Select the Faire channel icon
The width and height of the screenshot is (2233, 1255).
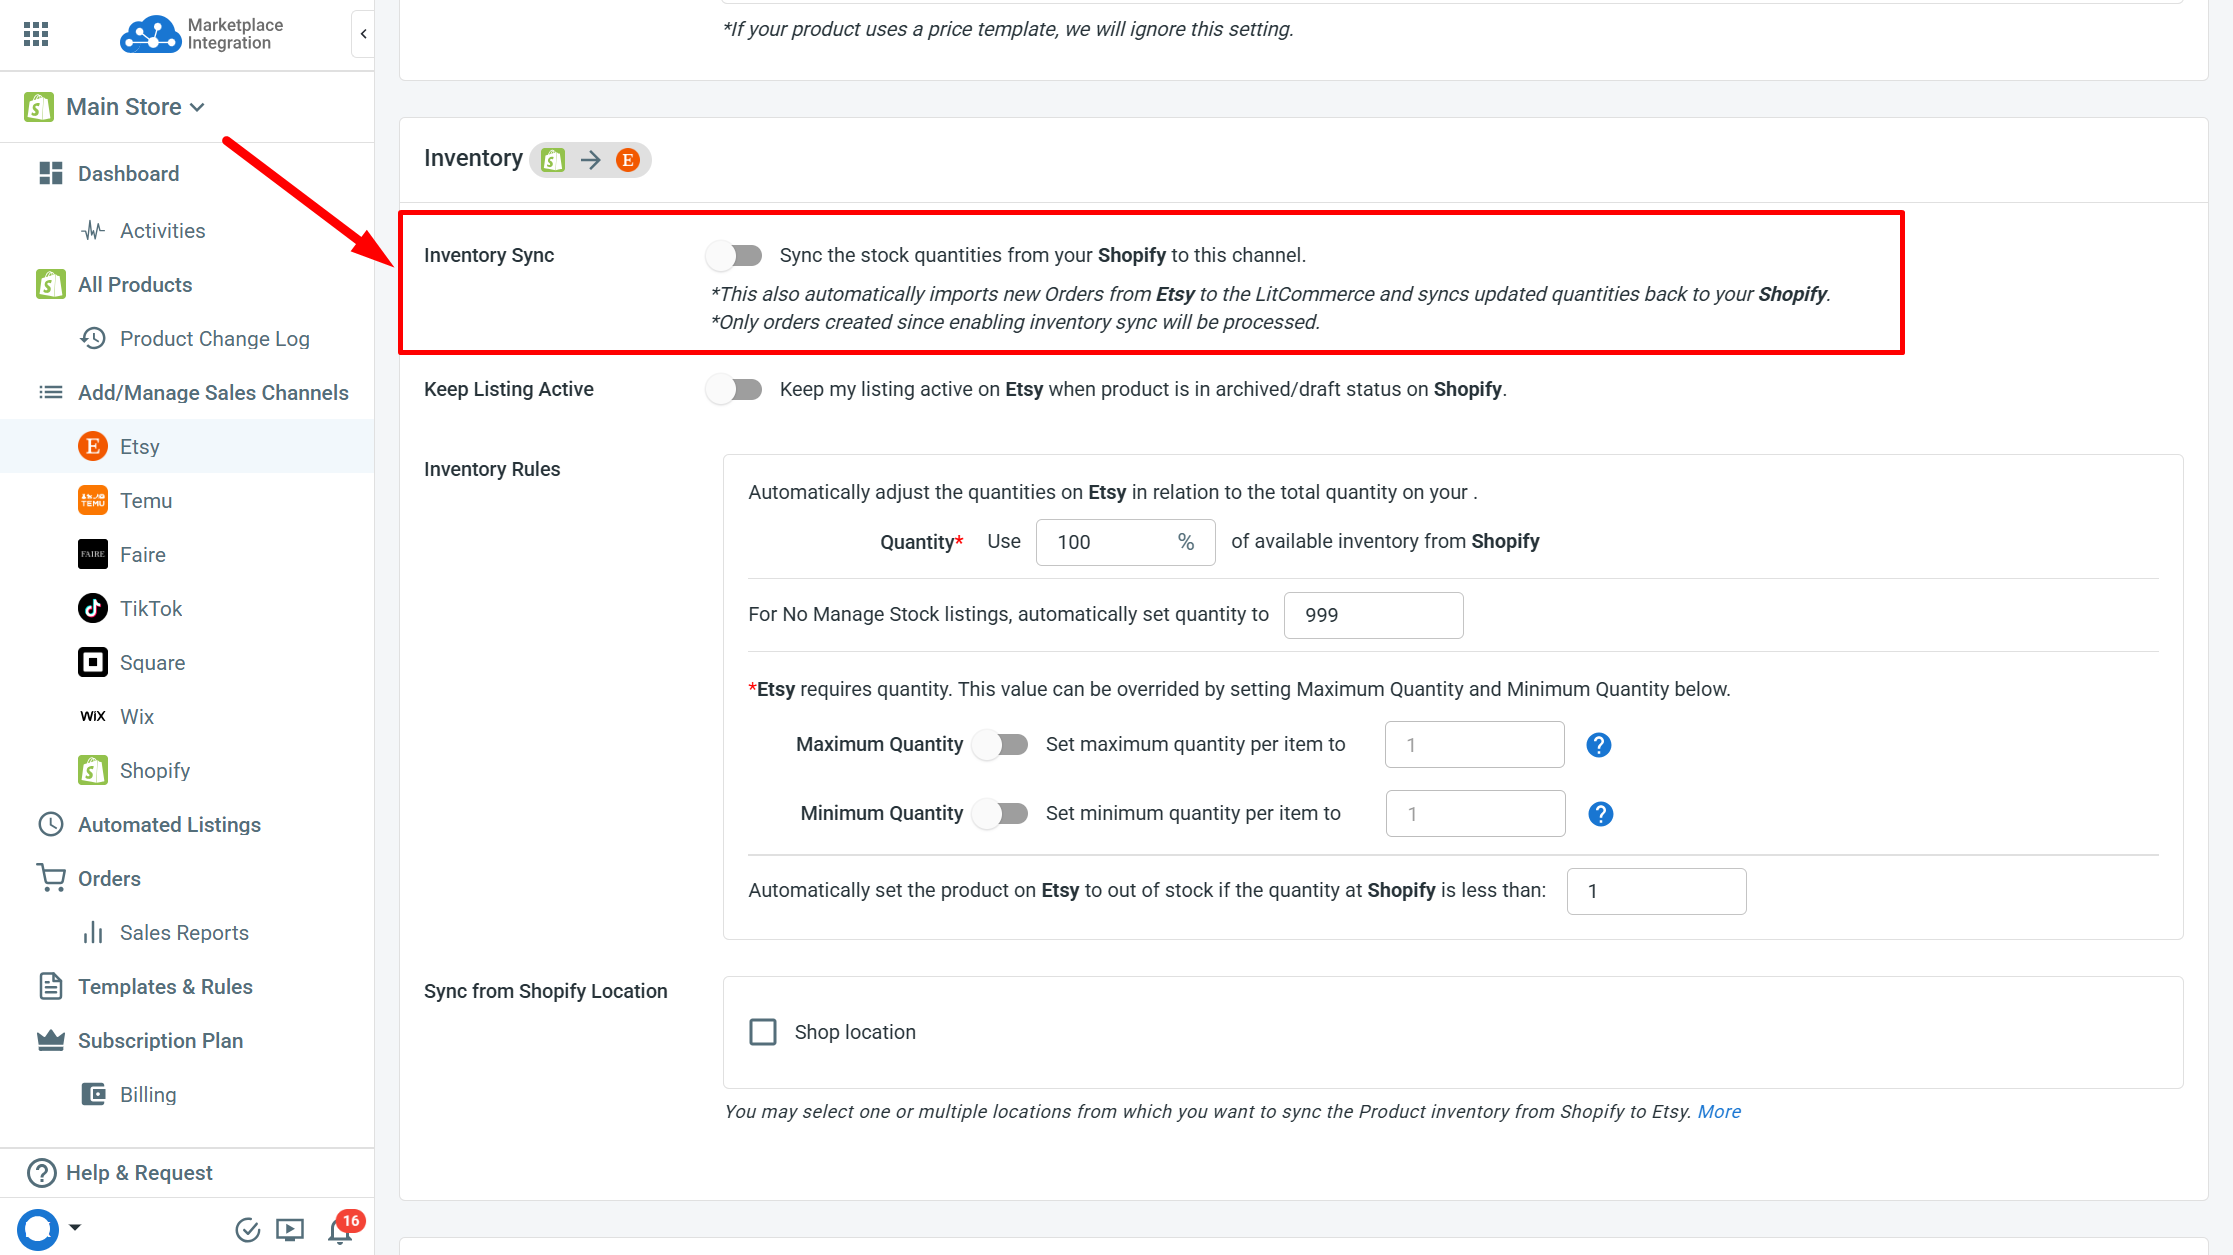93,555
